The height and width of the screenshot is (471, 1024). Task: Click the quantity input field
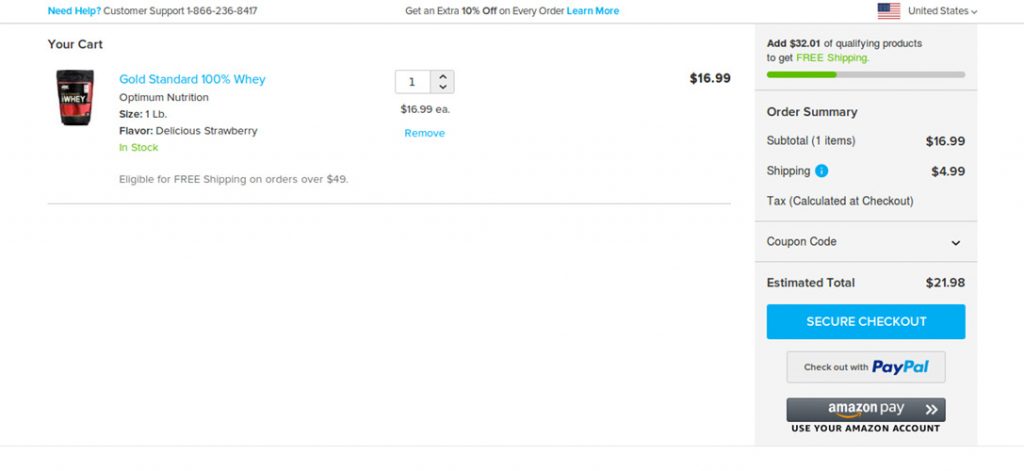pos(412,82)
